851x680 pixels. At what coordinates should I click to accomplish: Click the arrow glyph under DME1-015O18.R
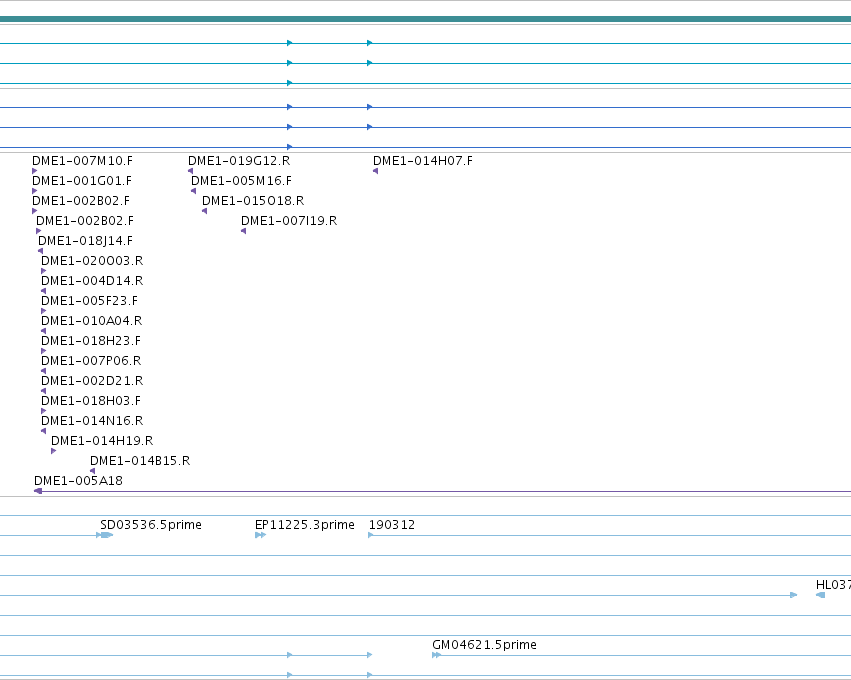205,211
